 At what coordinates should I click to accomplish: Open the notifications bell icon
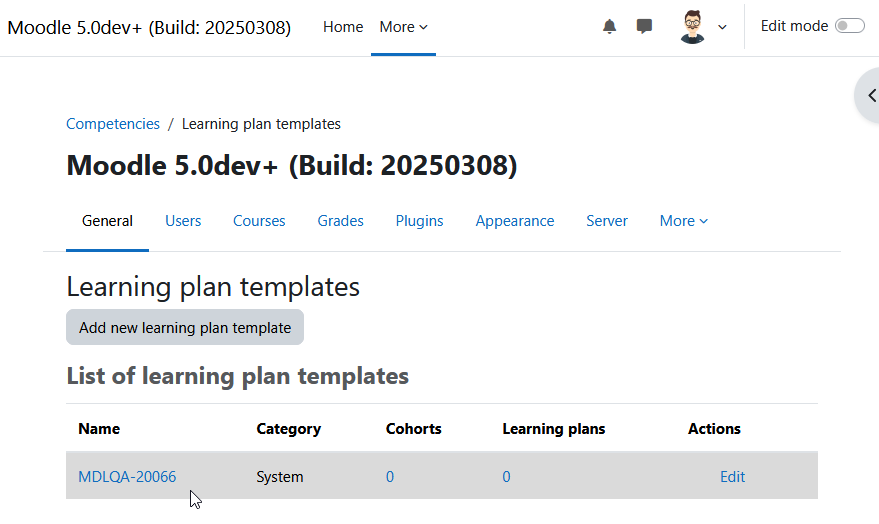coord(609,26)
